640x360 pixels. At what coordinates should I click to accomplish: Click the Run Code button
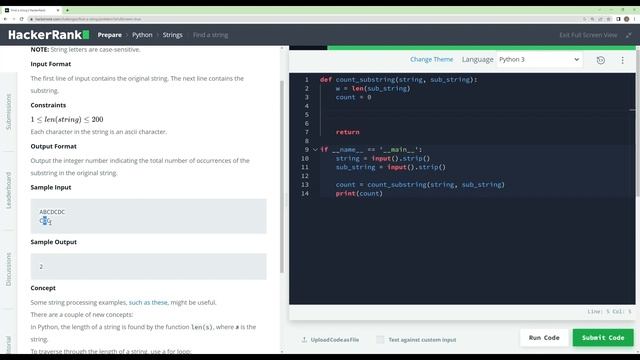pyautogui.click(x=544, y=338)
